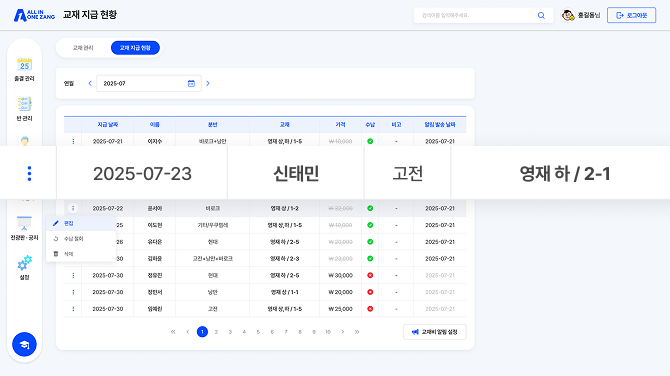Open the 설정 gears icon in sidebar

point(24,263)
